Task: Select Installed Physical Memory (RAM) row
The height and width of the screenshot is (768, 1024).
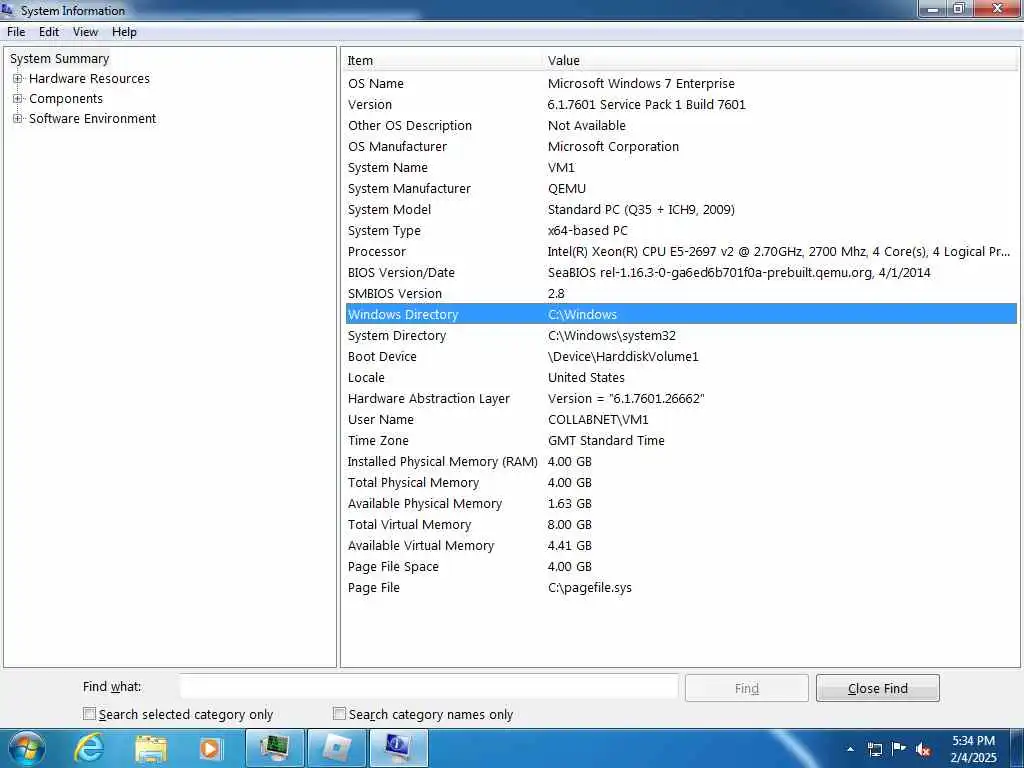Action: tap(681, 461)
